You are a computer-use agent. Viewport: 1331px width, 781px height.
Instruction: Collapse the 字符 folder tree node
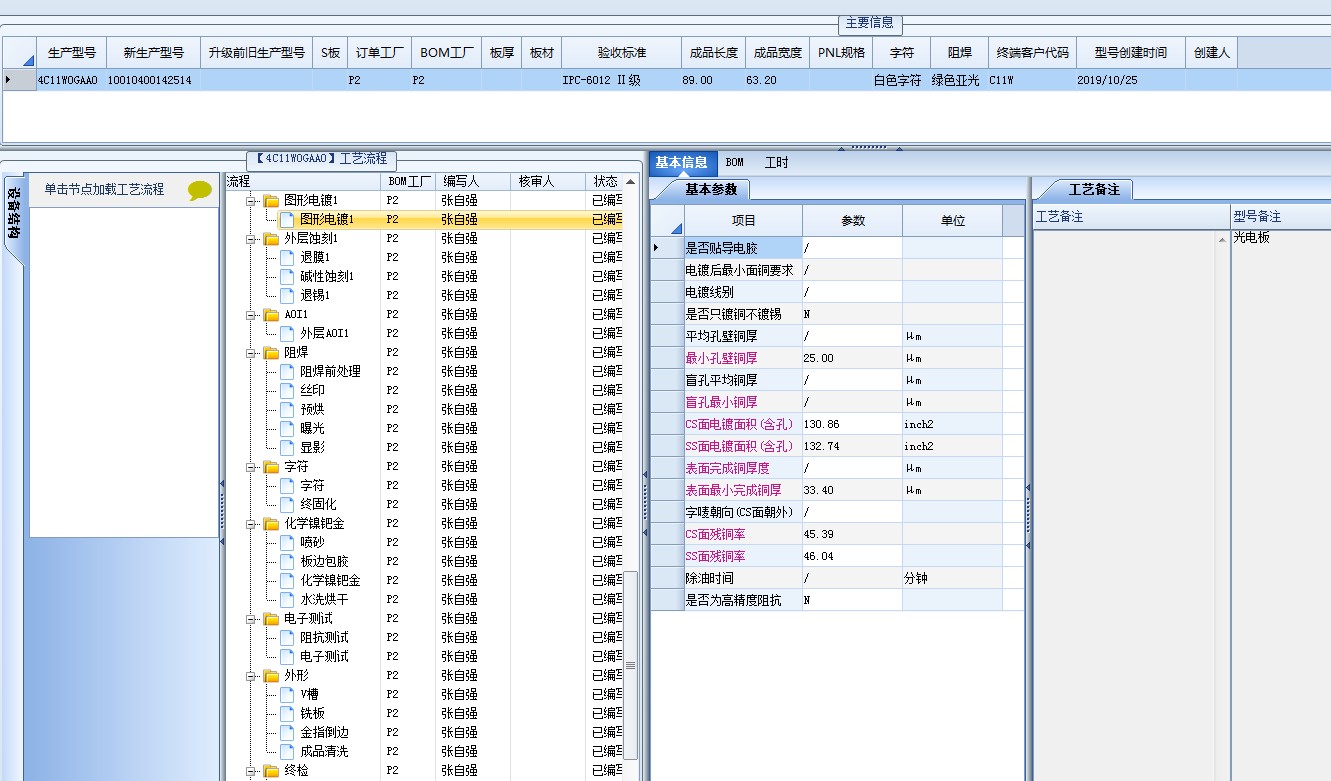point(251,467)
